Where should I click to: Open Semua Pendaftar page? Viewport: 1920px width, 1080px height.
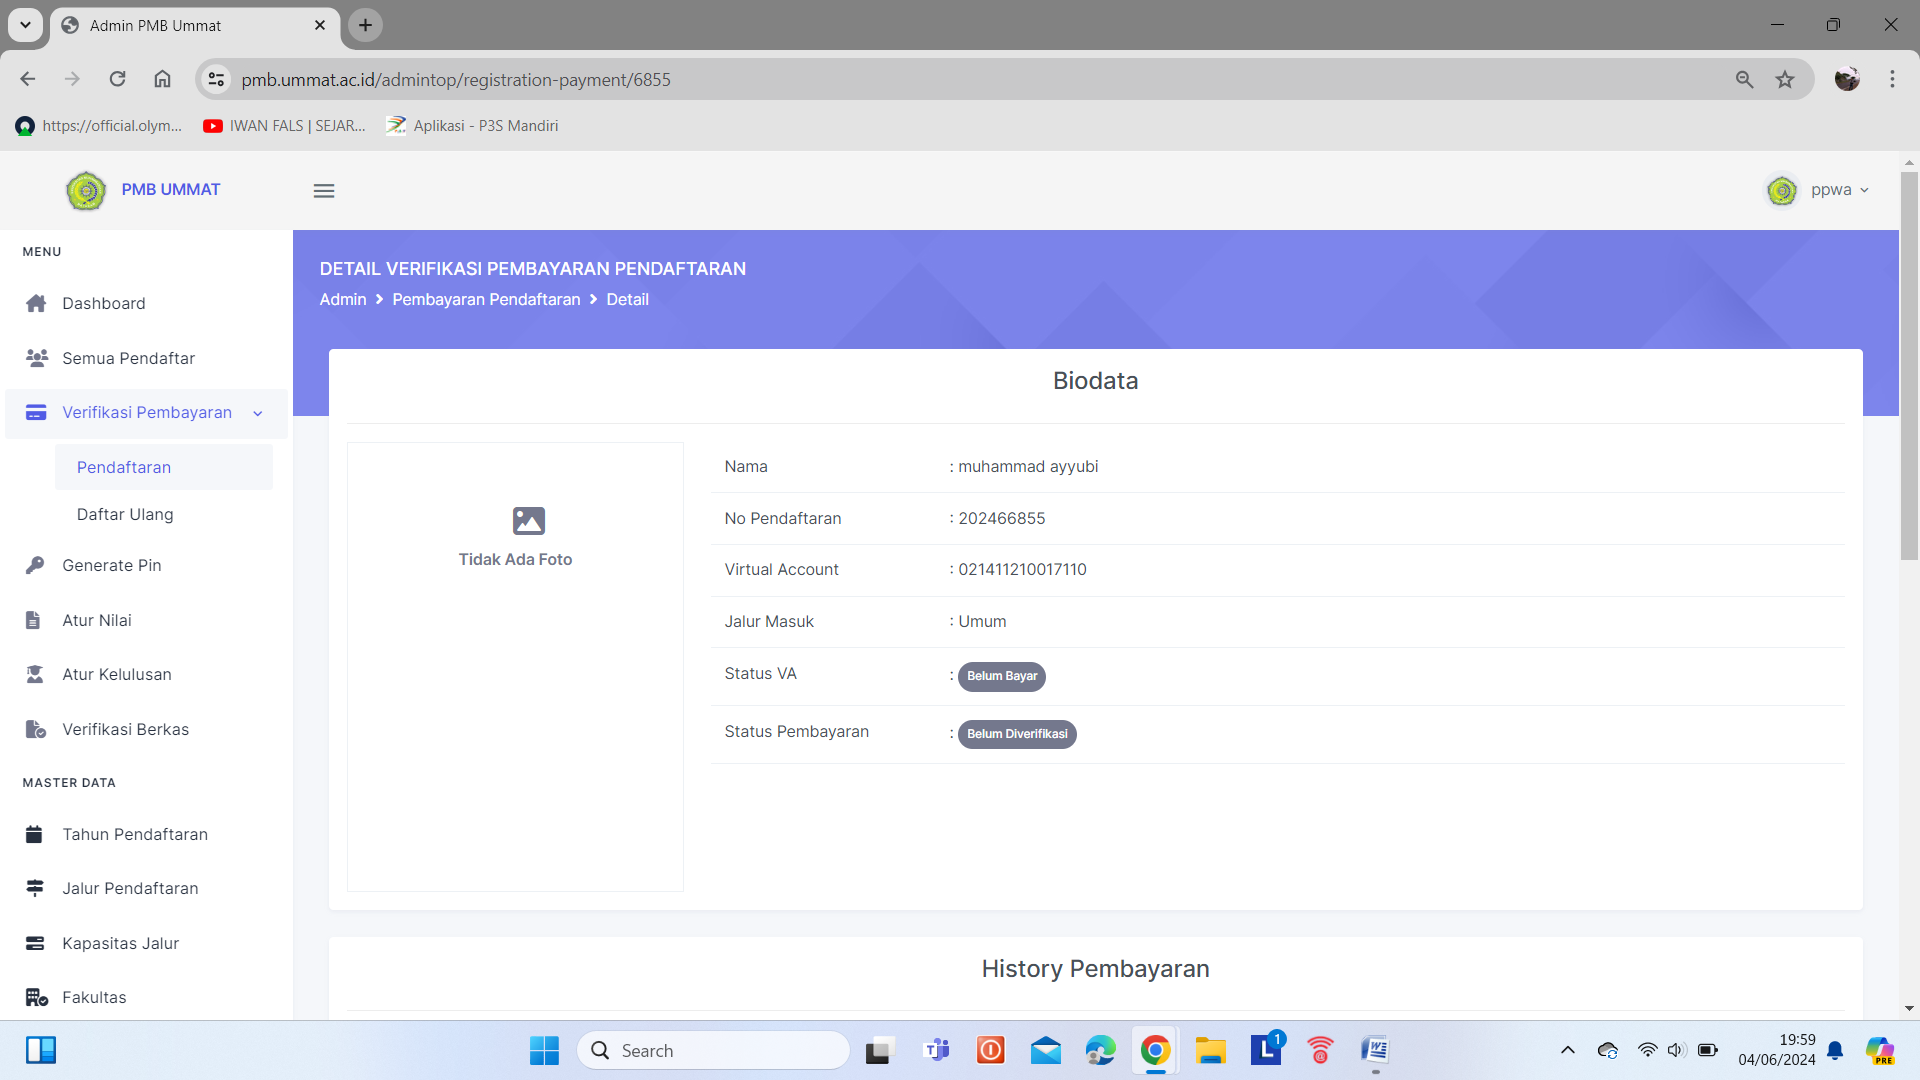(x=128, y=358)
